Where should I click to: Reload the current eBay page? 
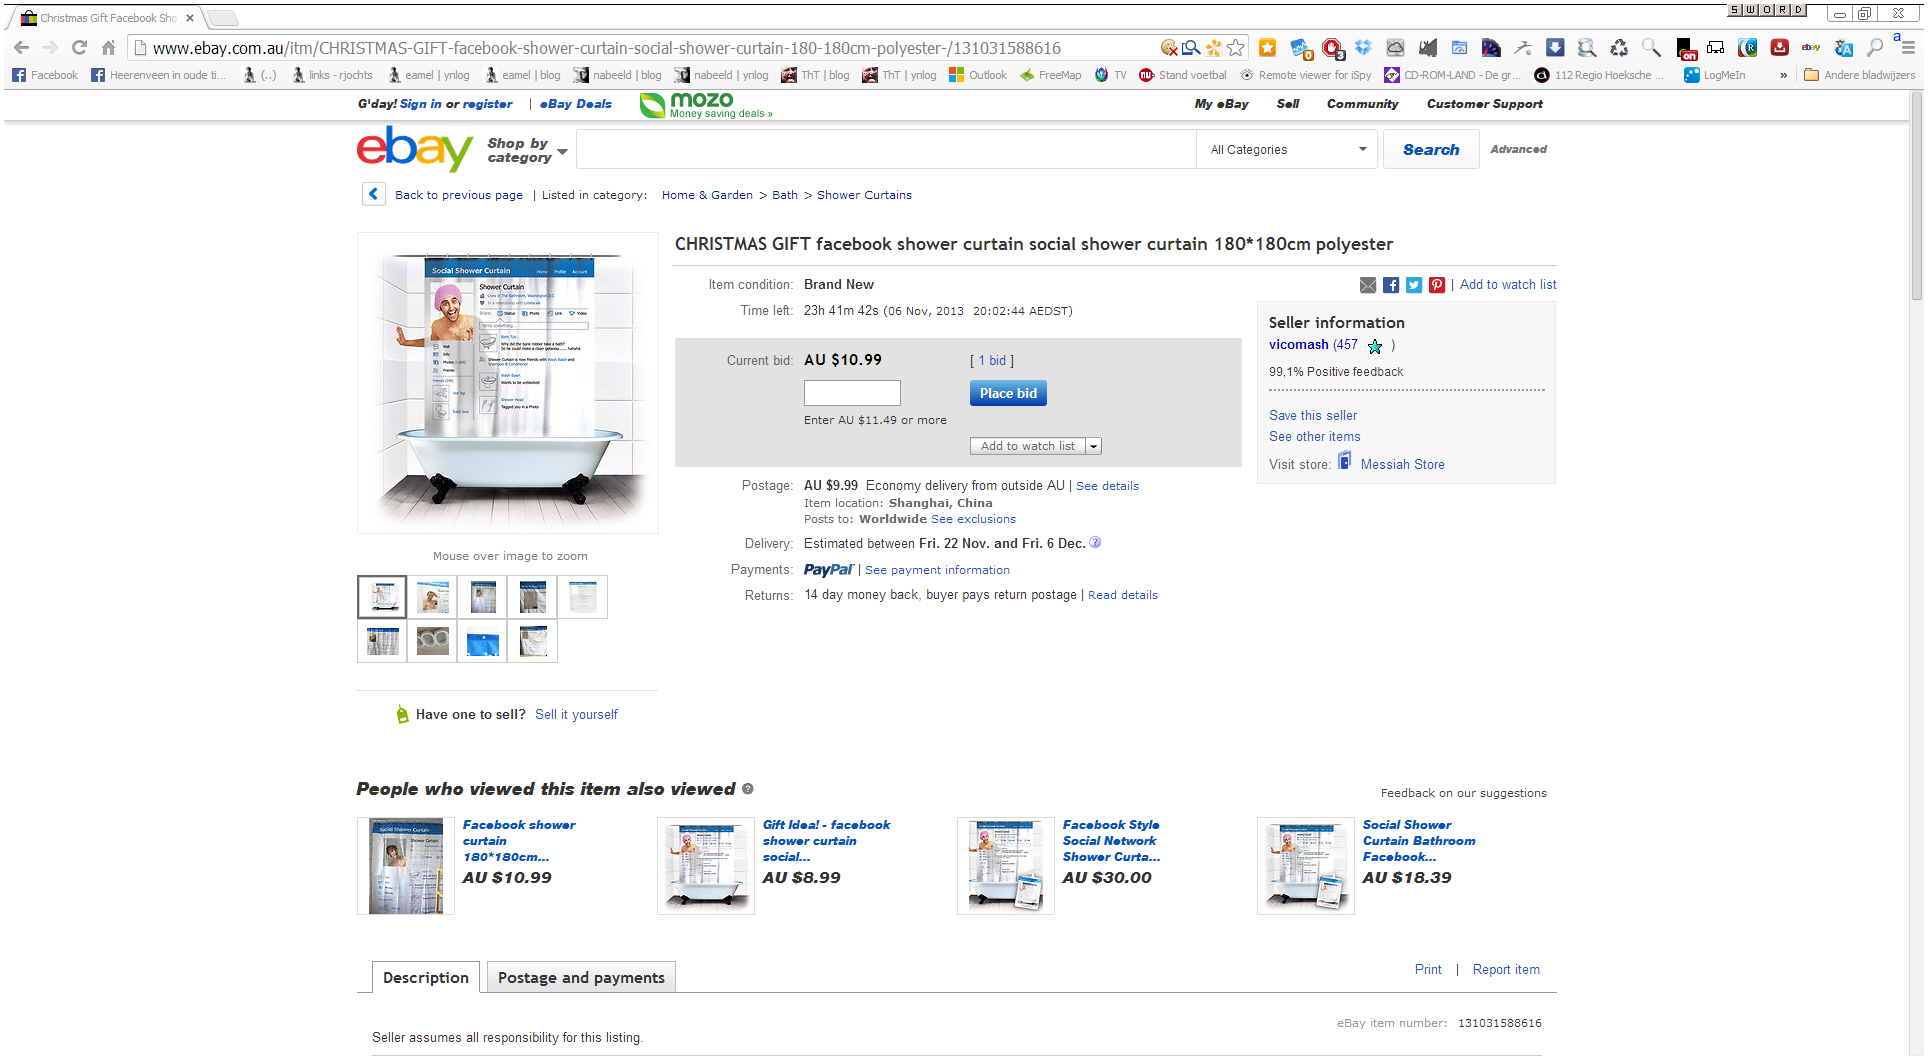pyautogui.click(x=79, y=47)
